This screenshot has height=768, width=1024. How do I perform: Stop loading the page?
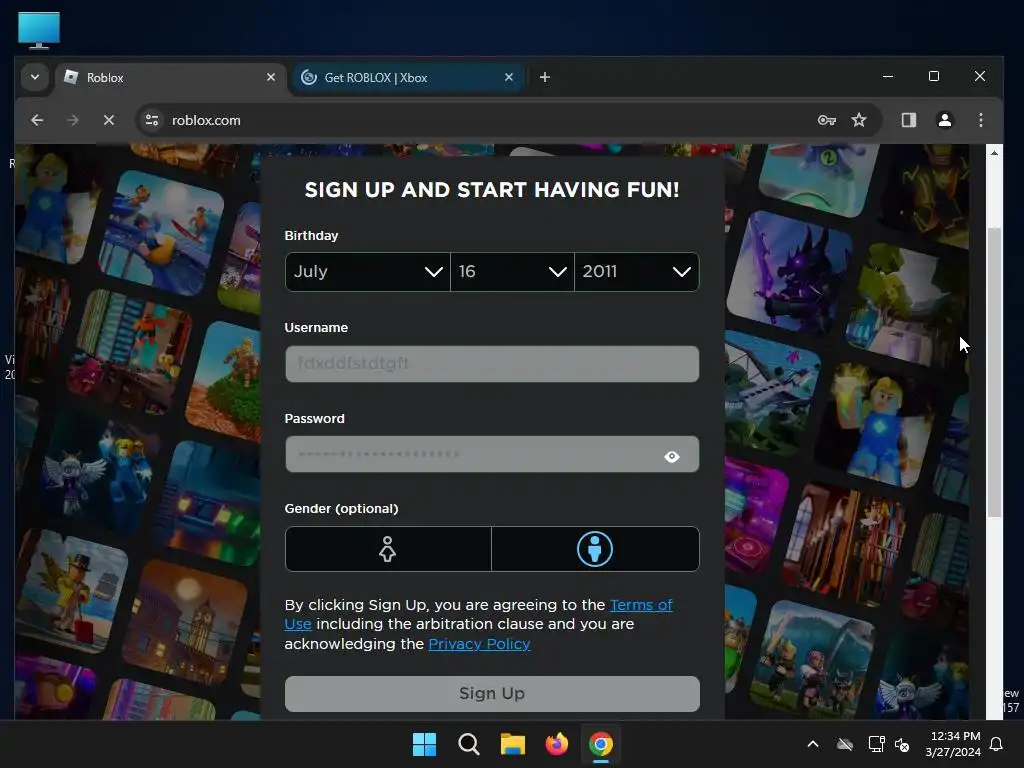pyautogui.click(x=109, y=120)
